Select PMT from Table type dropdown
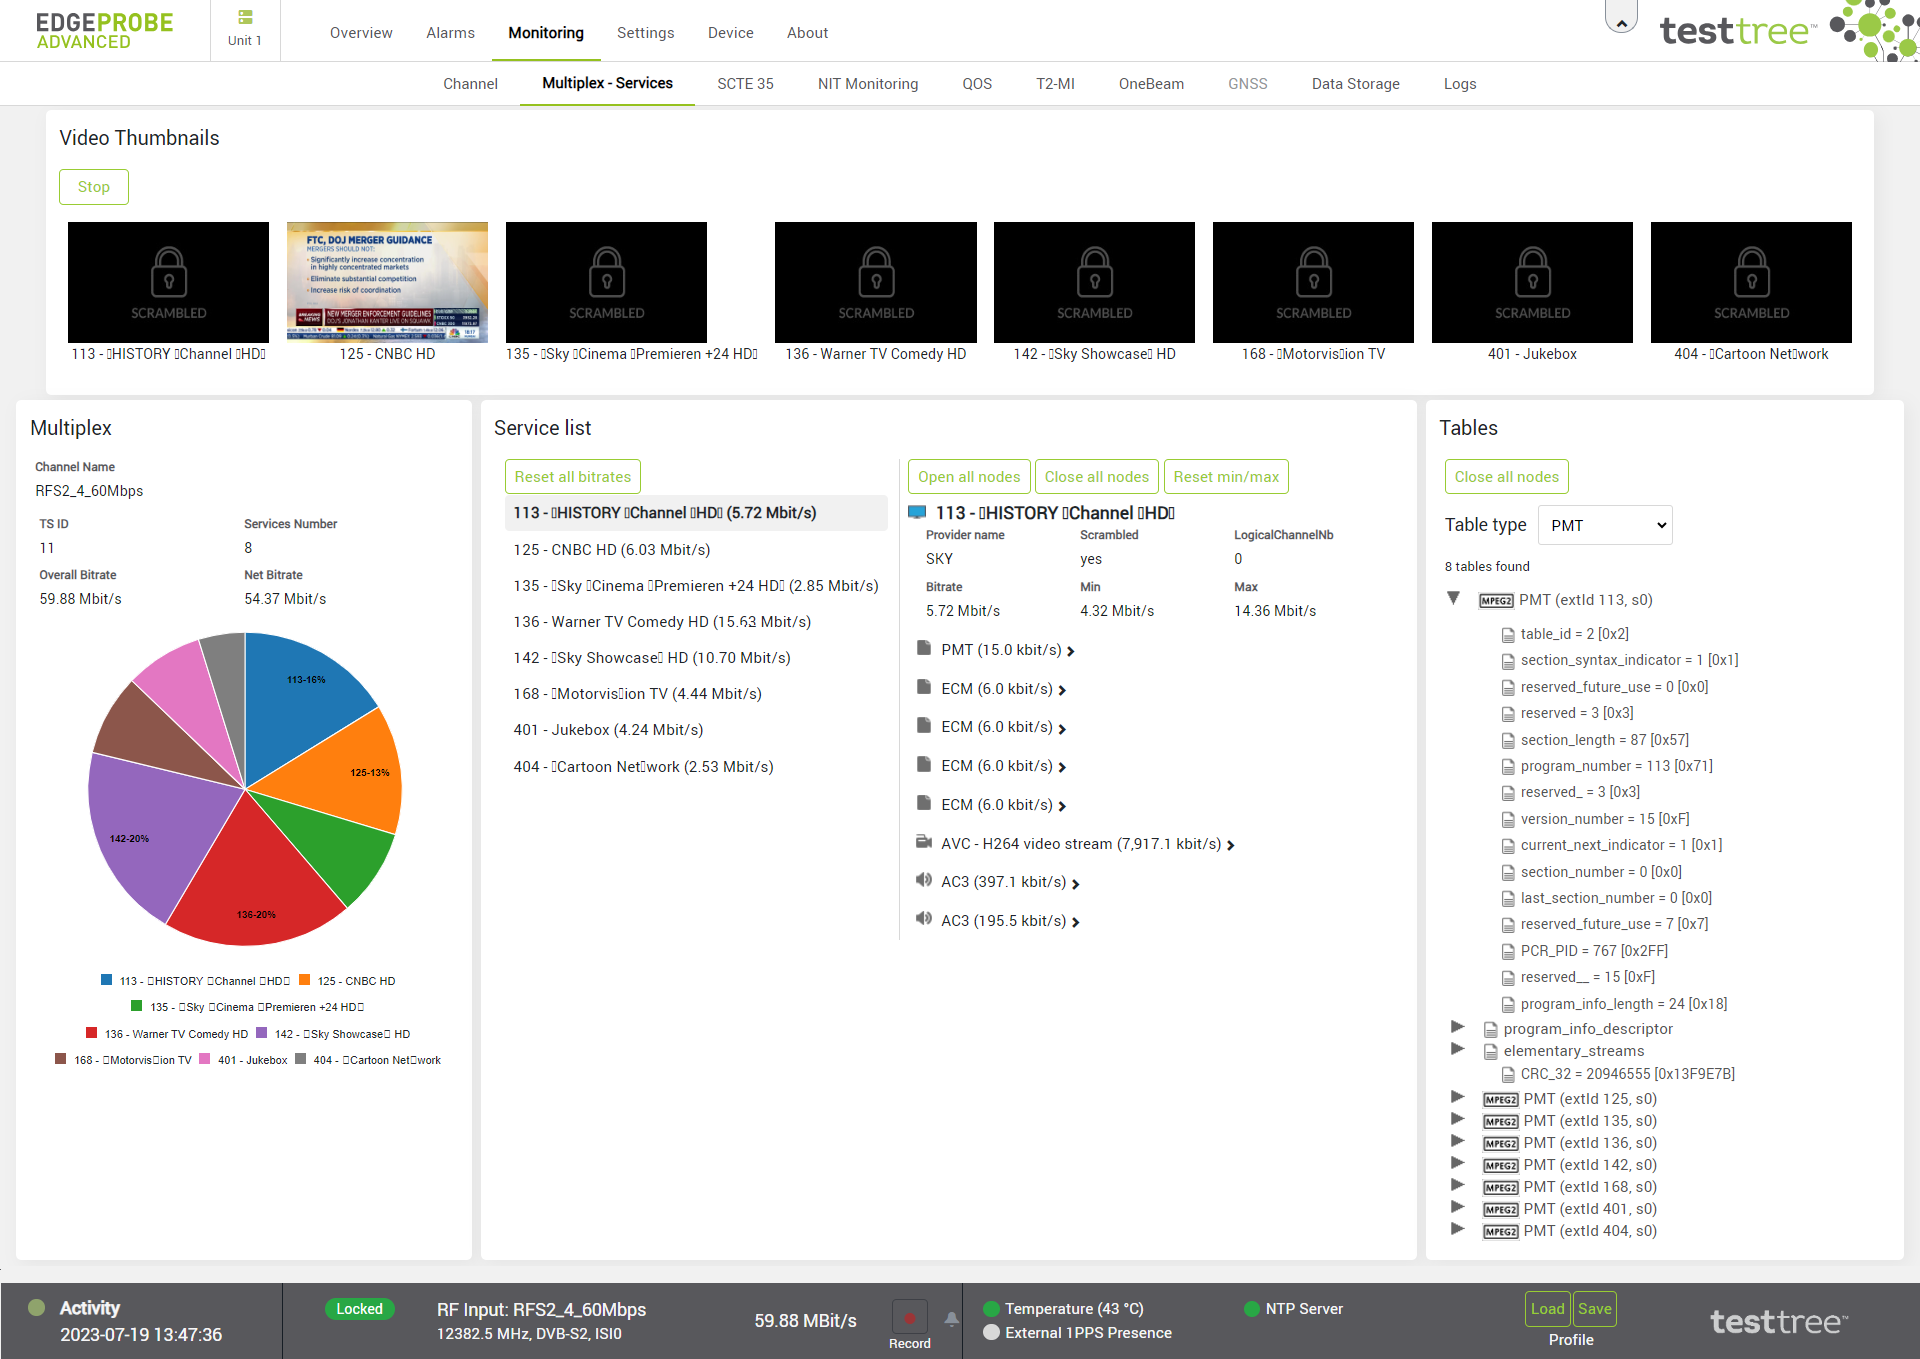Viewport: 1920px width, 1359px height. tap(1601, 525)
